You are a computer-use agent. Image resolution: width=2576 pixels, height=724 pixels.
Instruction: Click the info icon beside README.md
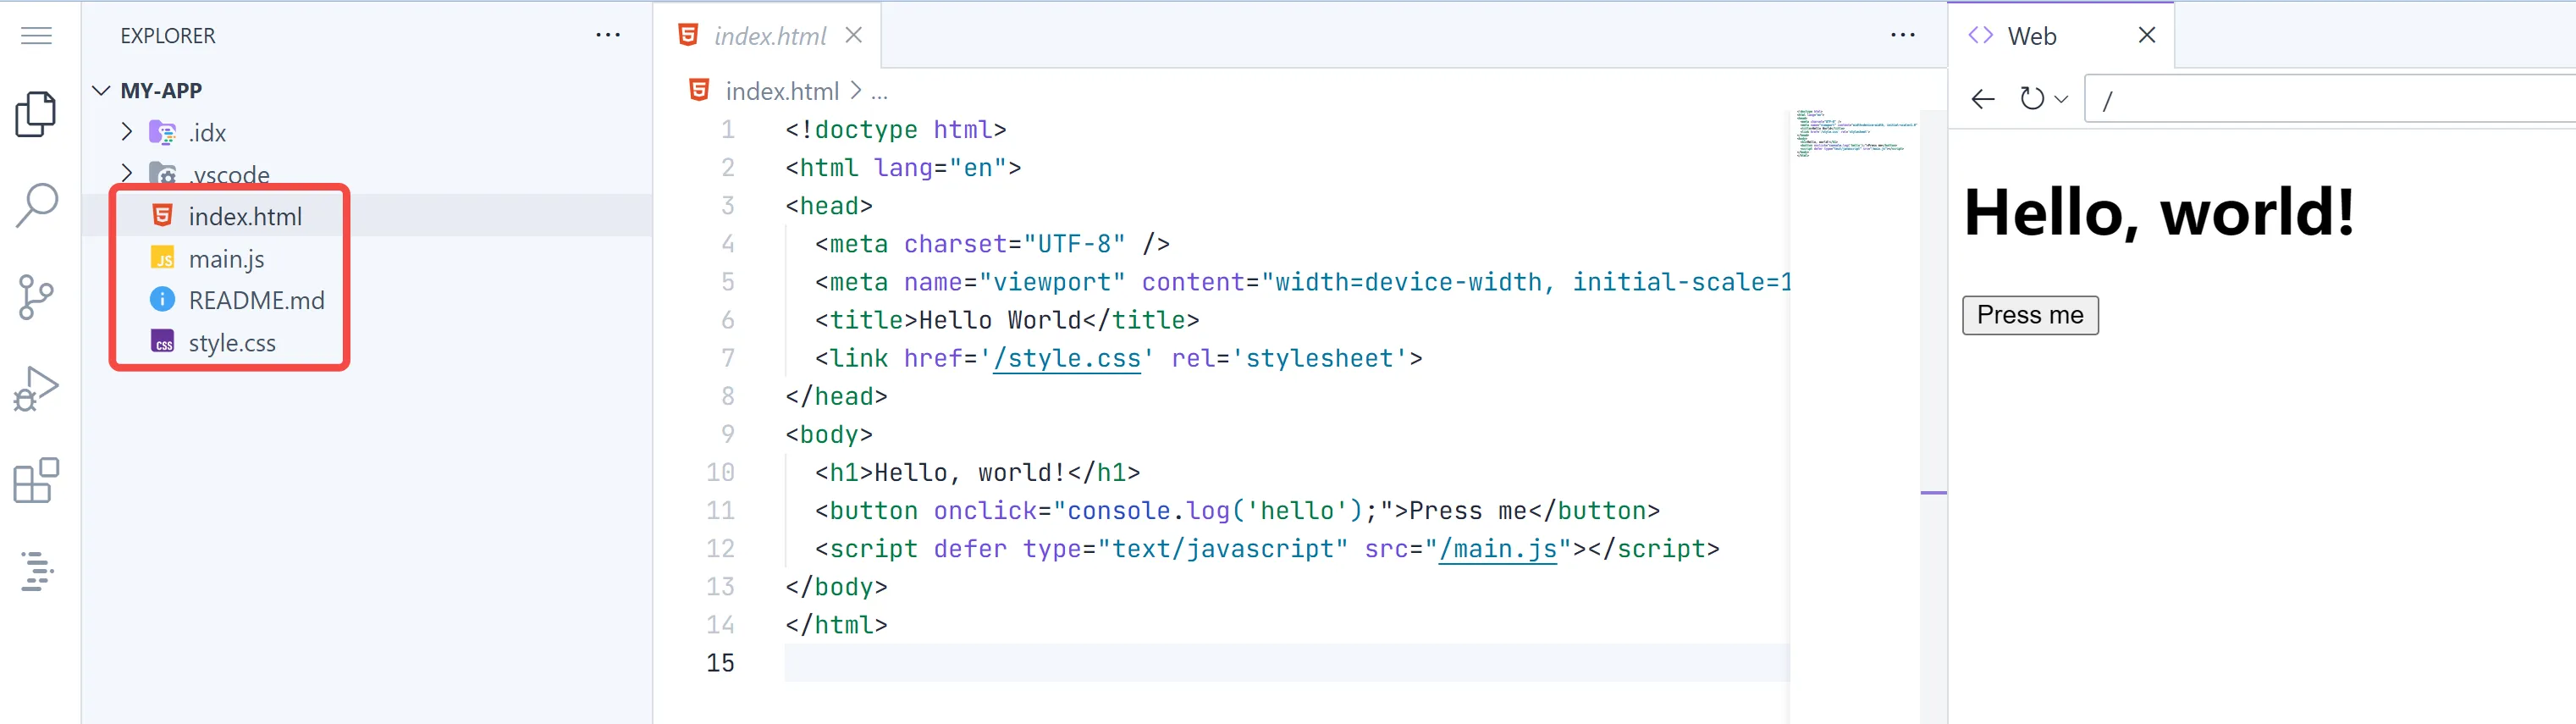pyautogui.click(x=162, y=299)
